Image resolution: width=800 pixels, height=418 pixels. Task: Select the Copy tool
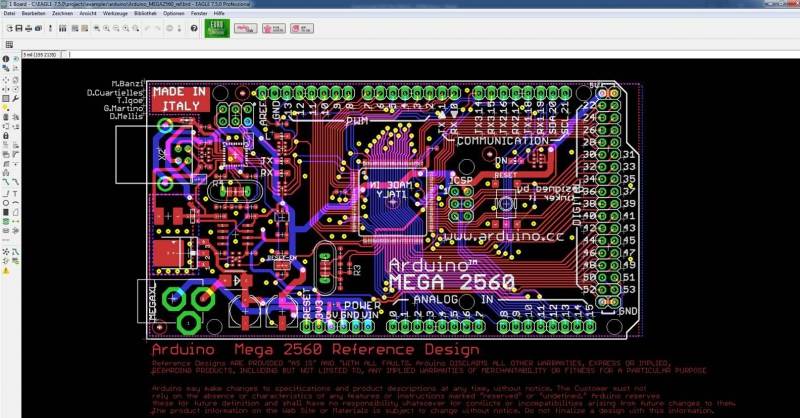click(15, 80)
